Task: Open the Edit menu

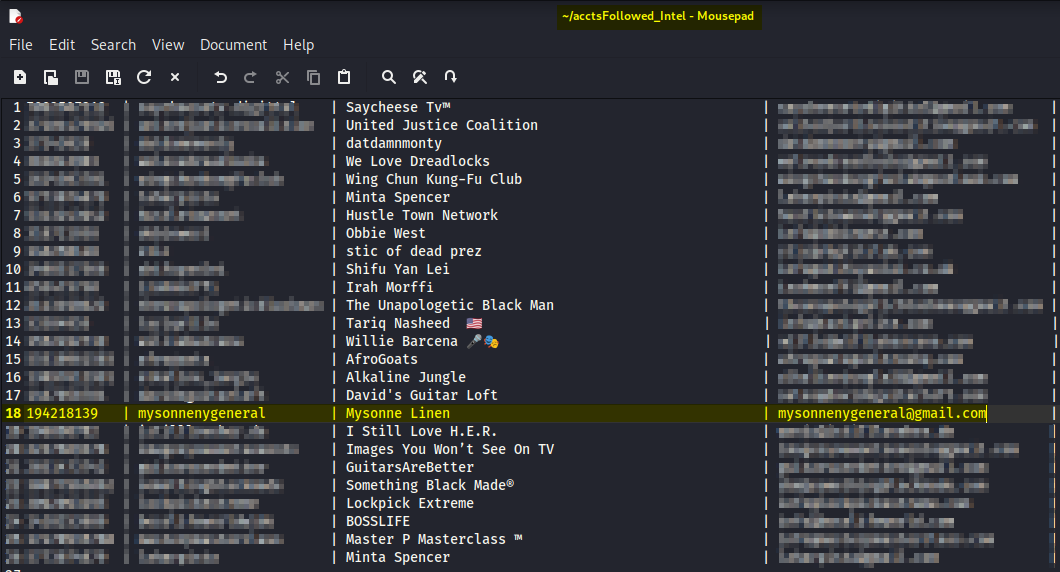Action: tap(62, 45)
